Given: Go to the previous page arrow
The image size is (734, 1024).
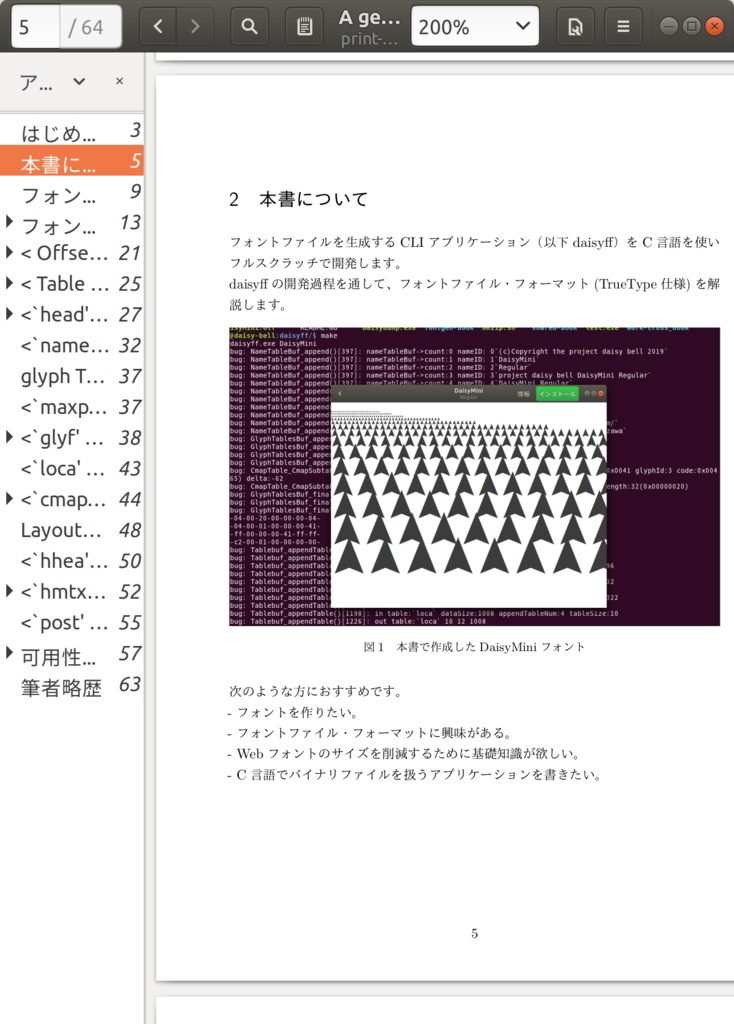Looking at the screenshot, I should [157, 26].
